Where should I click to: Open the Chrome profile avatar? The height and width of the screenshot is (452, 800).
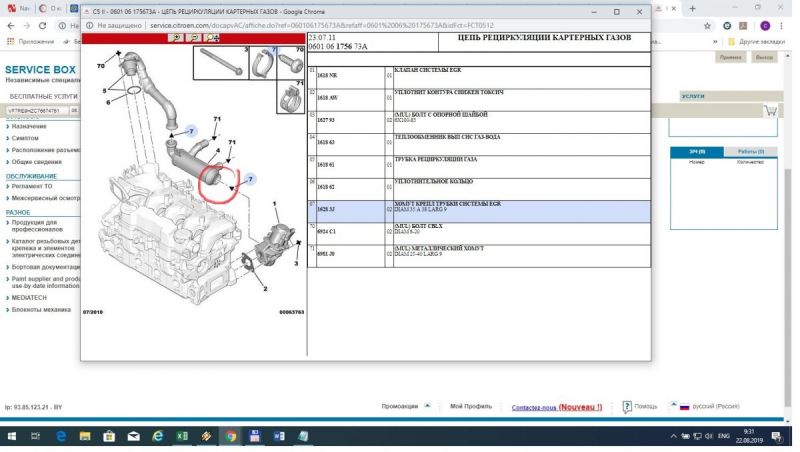[x=765, y=24]
